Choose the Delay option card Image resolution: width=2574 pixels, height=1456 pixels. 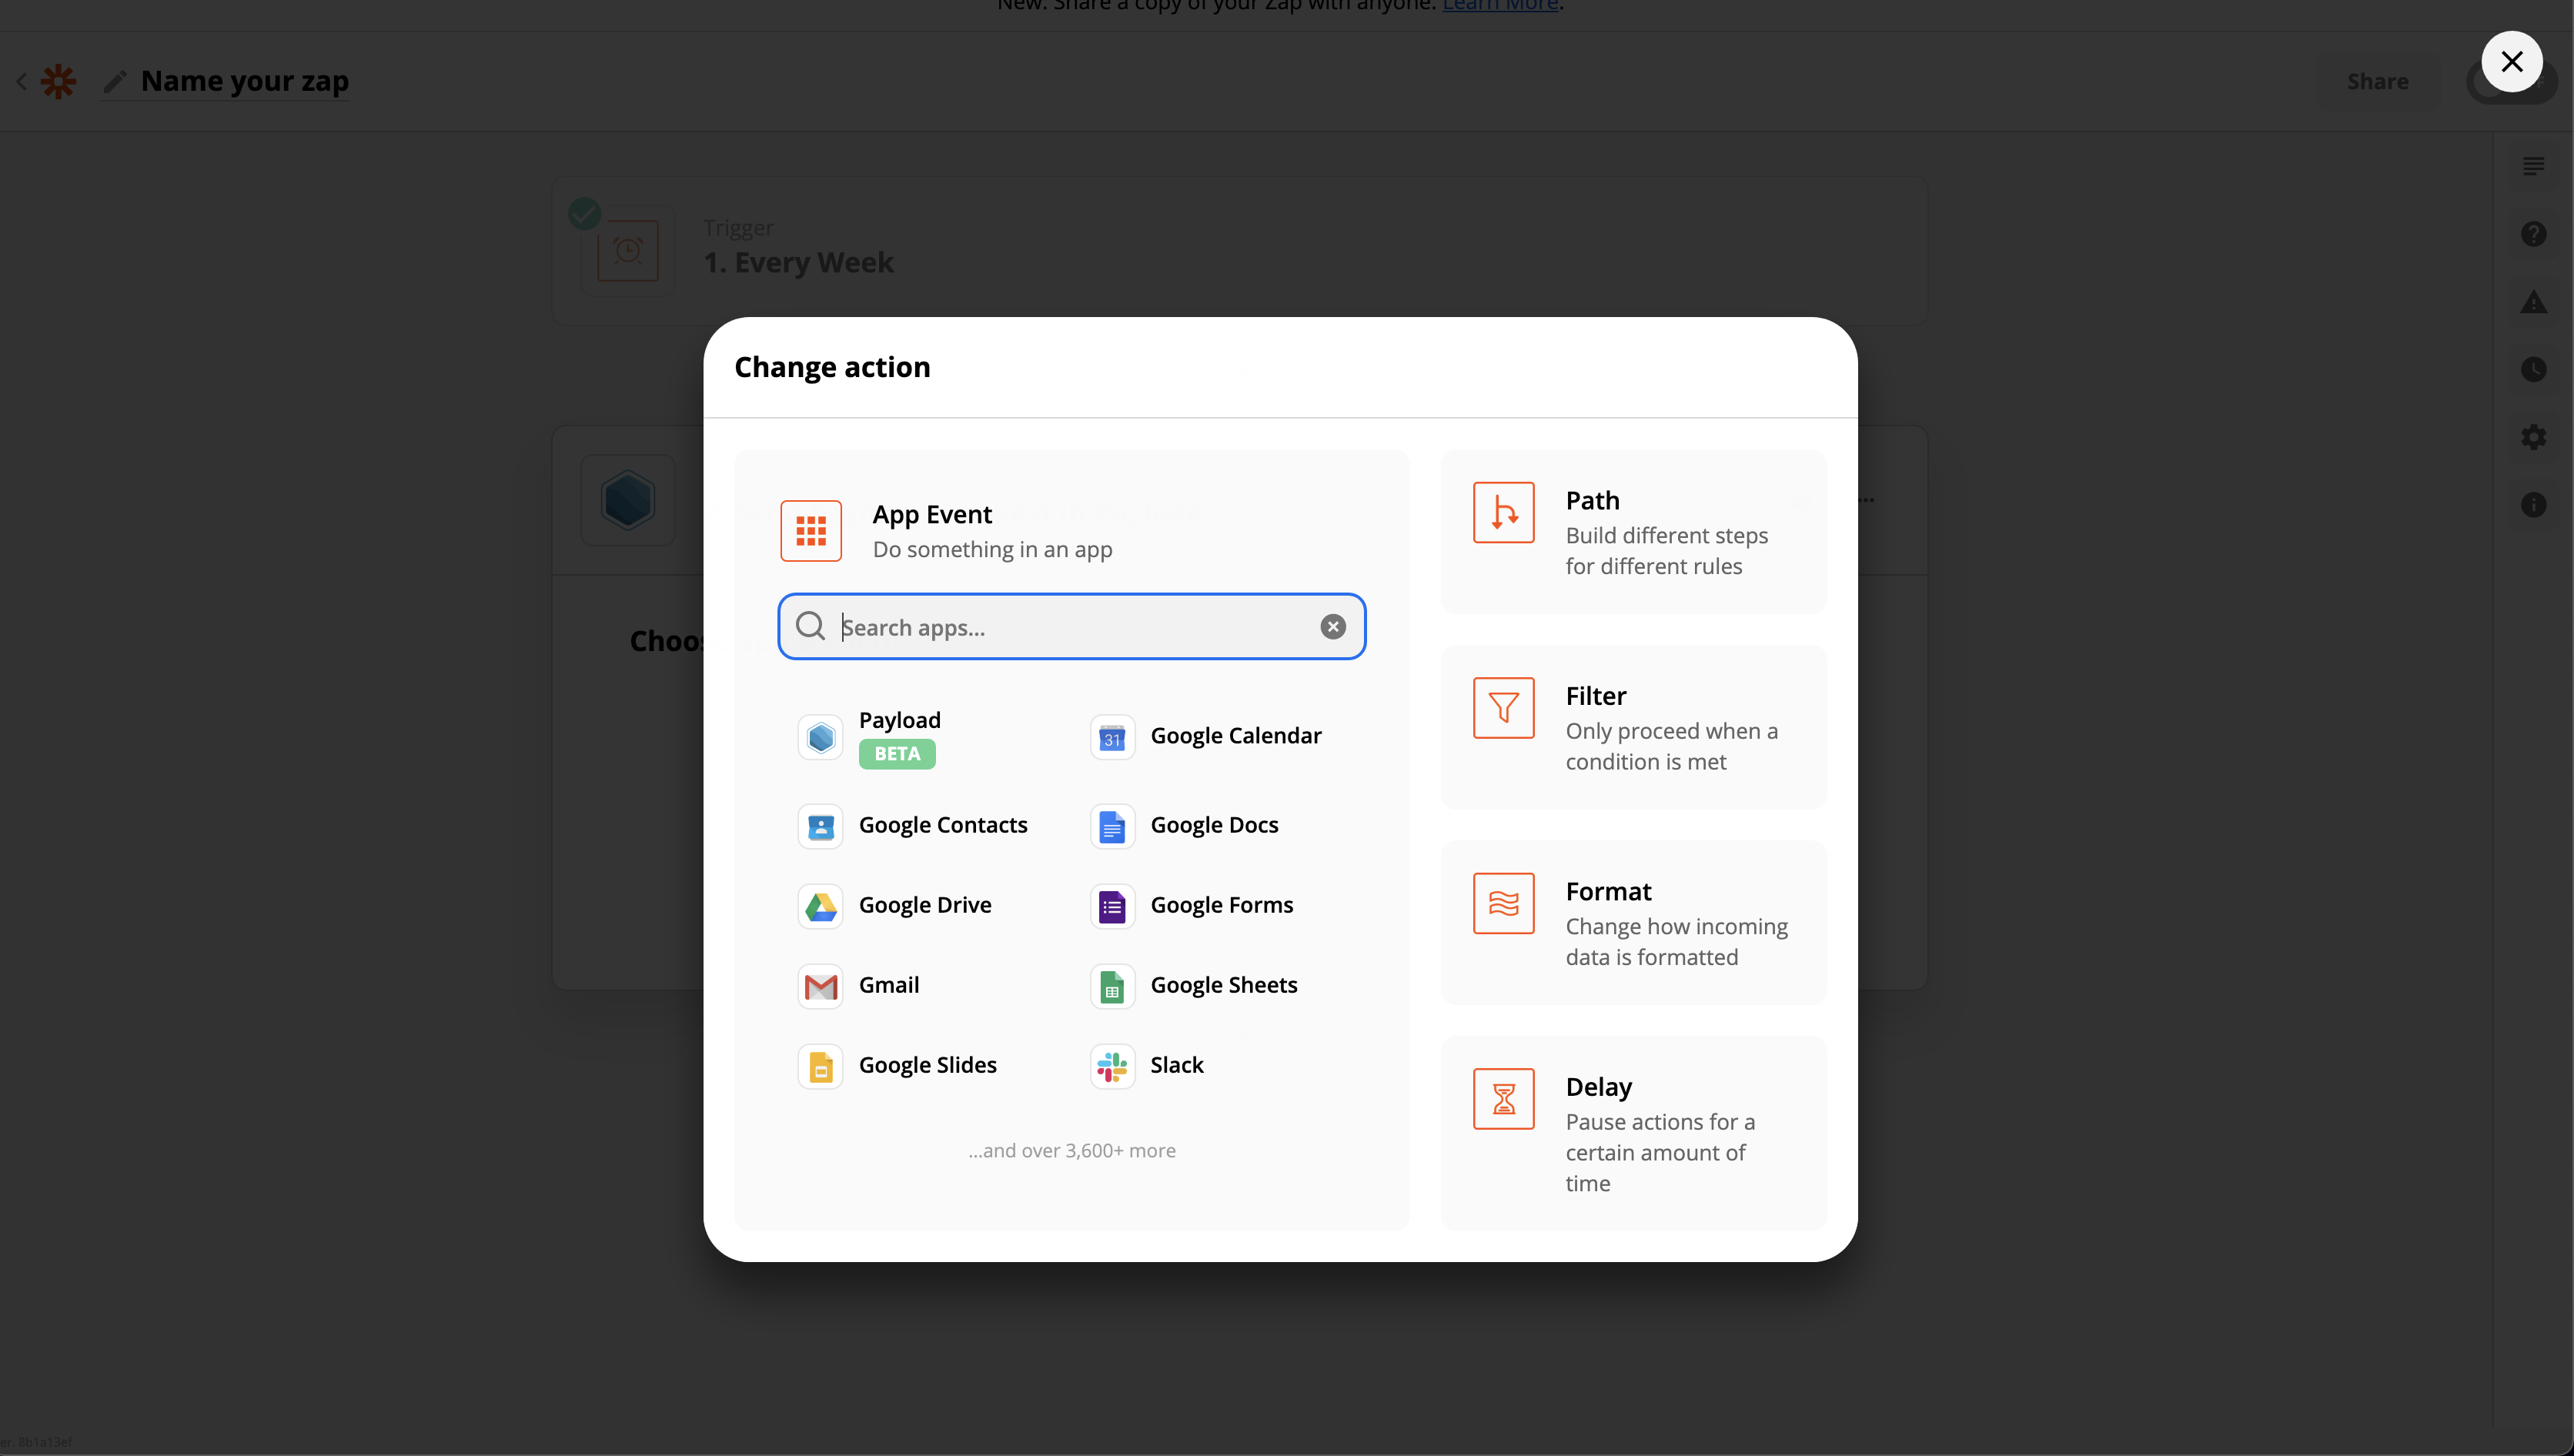coord(1633,1133)
